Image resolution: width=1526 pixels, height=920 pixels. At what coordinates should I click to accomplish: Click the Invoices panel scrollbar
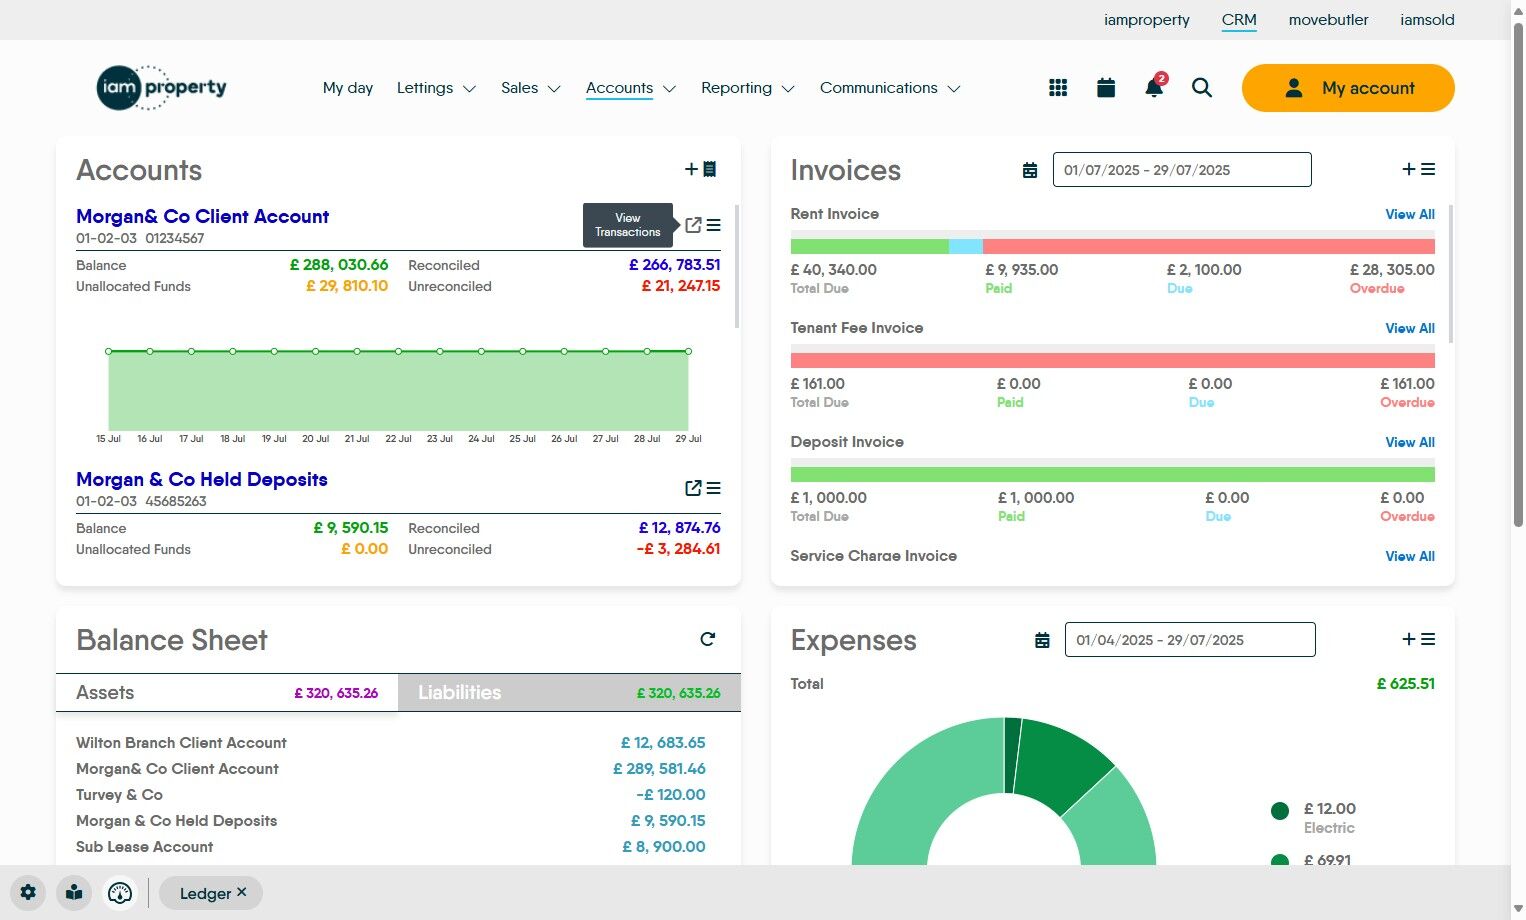click(1451, 275)
